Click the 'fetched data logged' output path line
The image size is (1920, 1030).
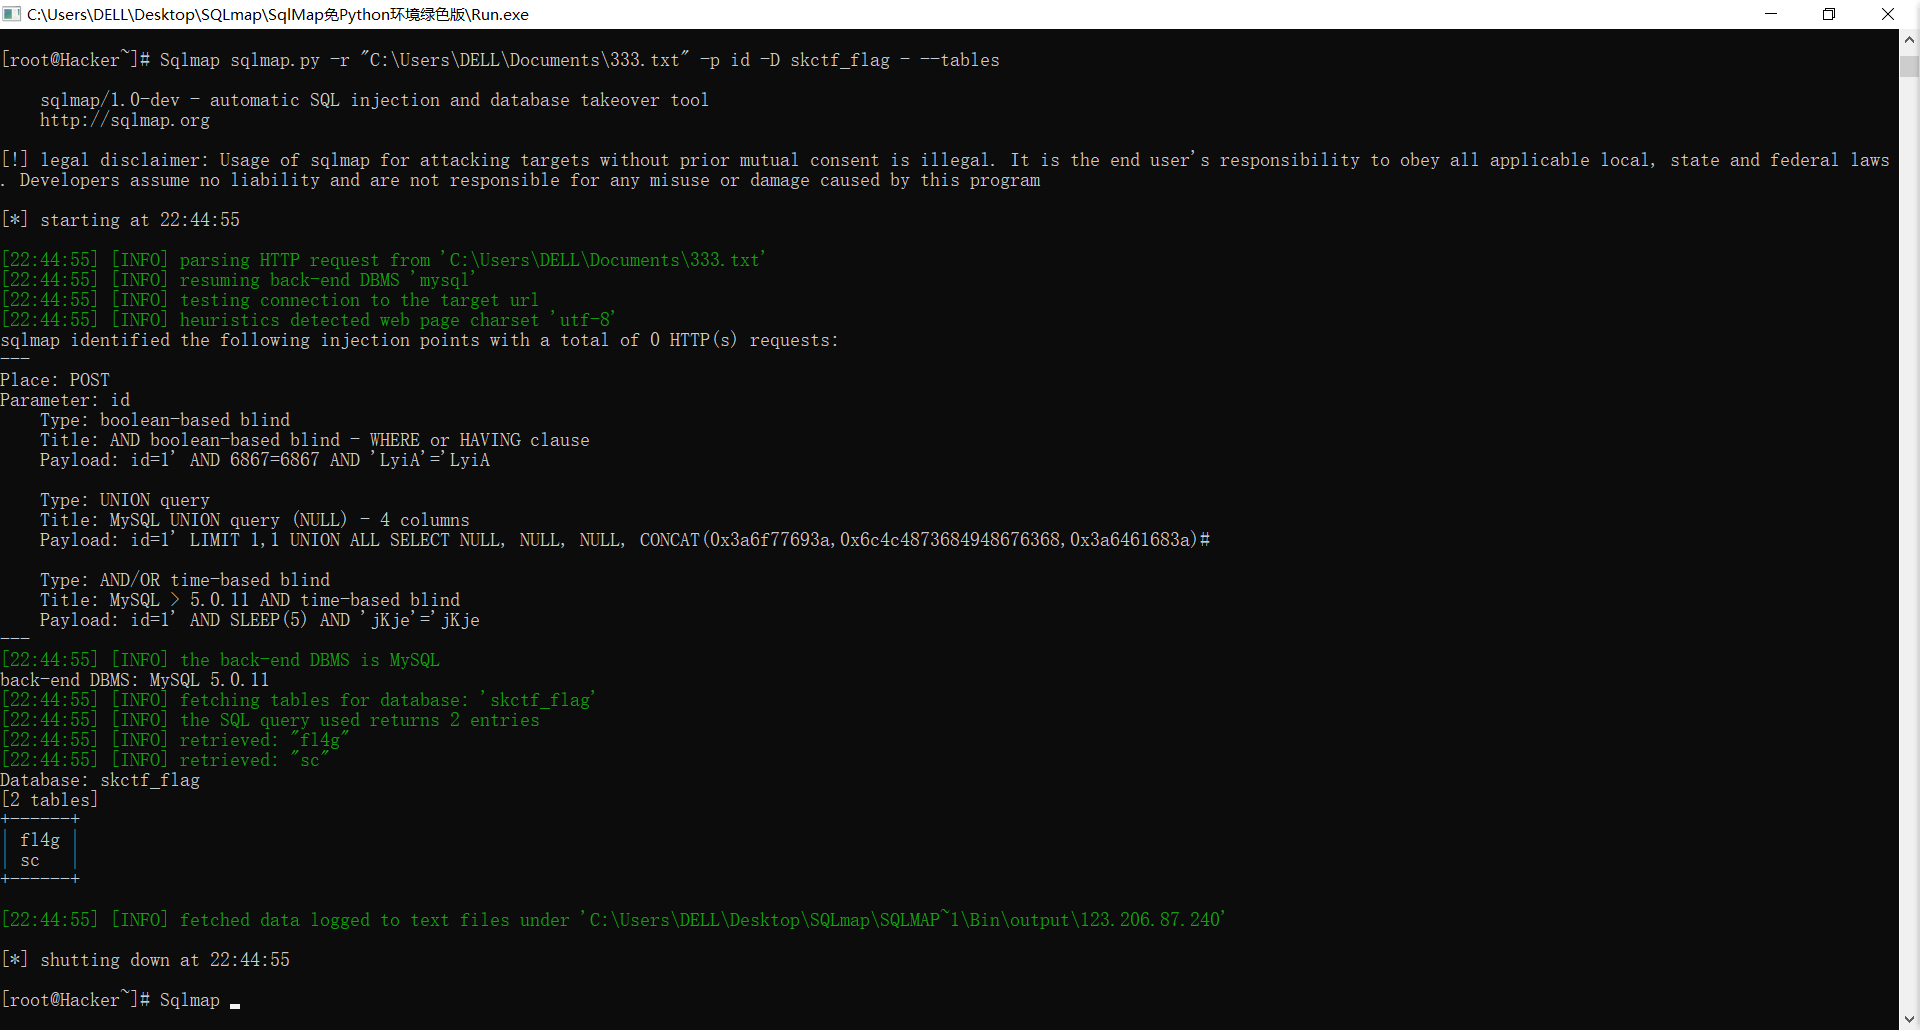pyautogui.click(x=613, y=920)
